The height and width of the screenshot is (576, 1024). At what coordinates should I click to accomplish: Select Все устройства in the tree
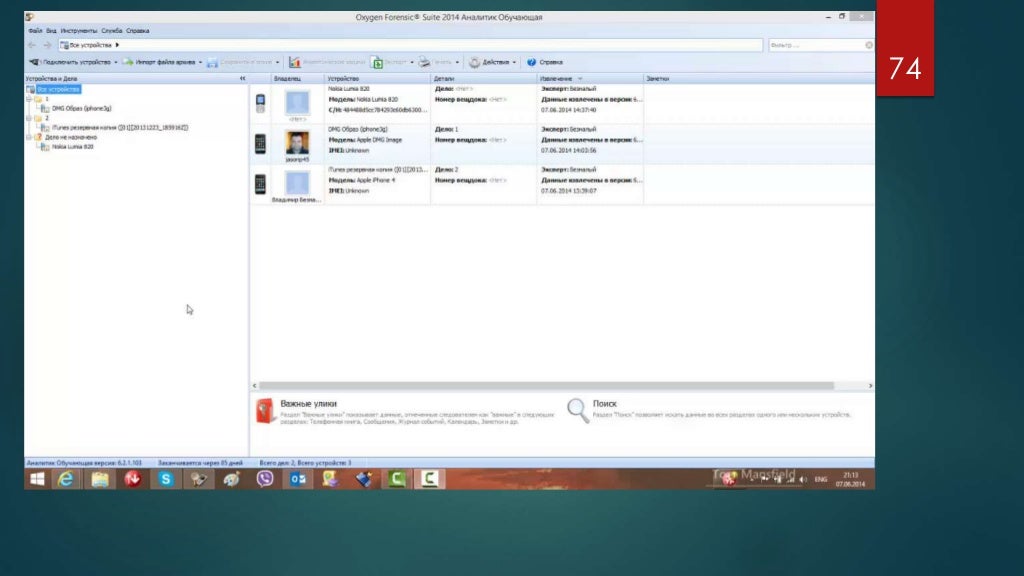tap(58, 89)
